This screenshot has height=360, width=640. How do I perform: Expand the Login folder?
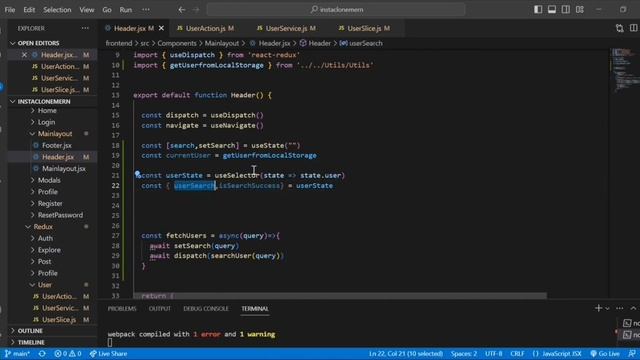(46, 122)
